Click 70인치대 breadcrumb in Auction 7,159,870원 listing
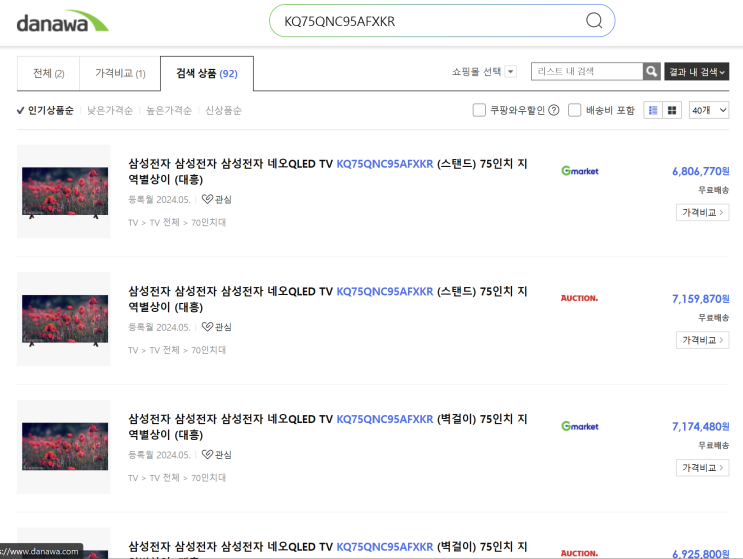 (208, 350)
